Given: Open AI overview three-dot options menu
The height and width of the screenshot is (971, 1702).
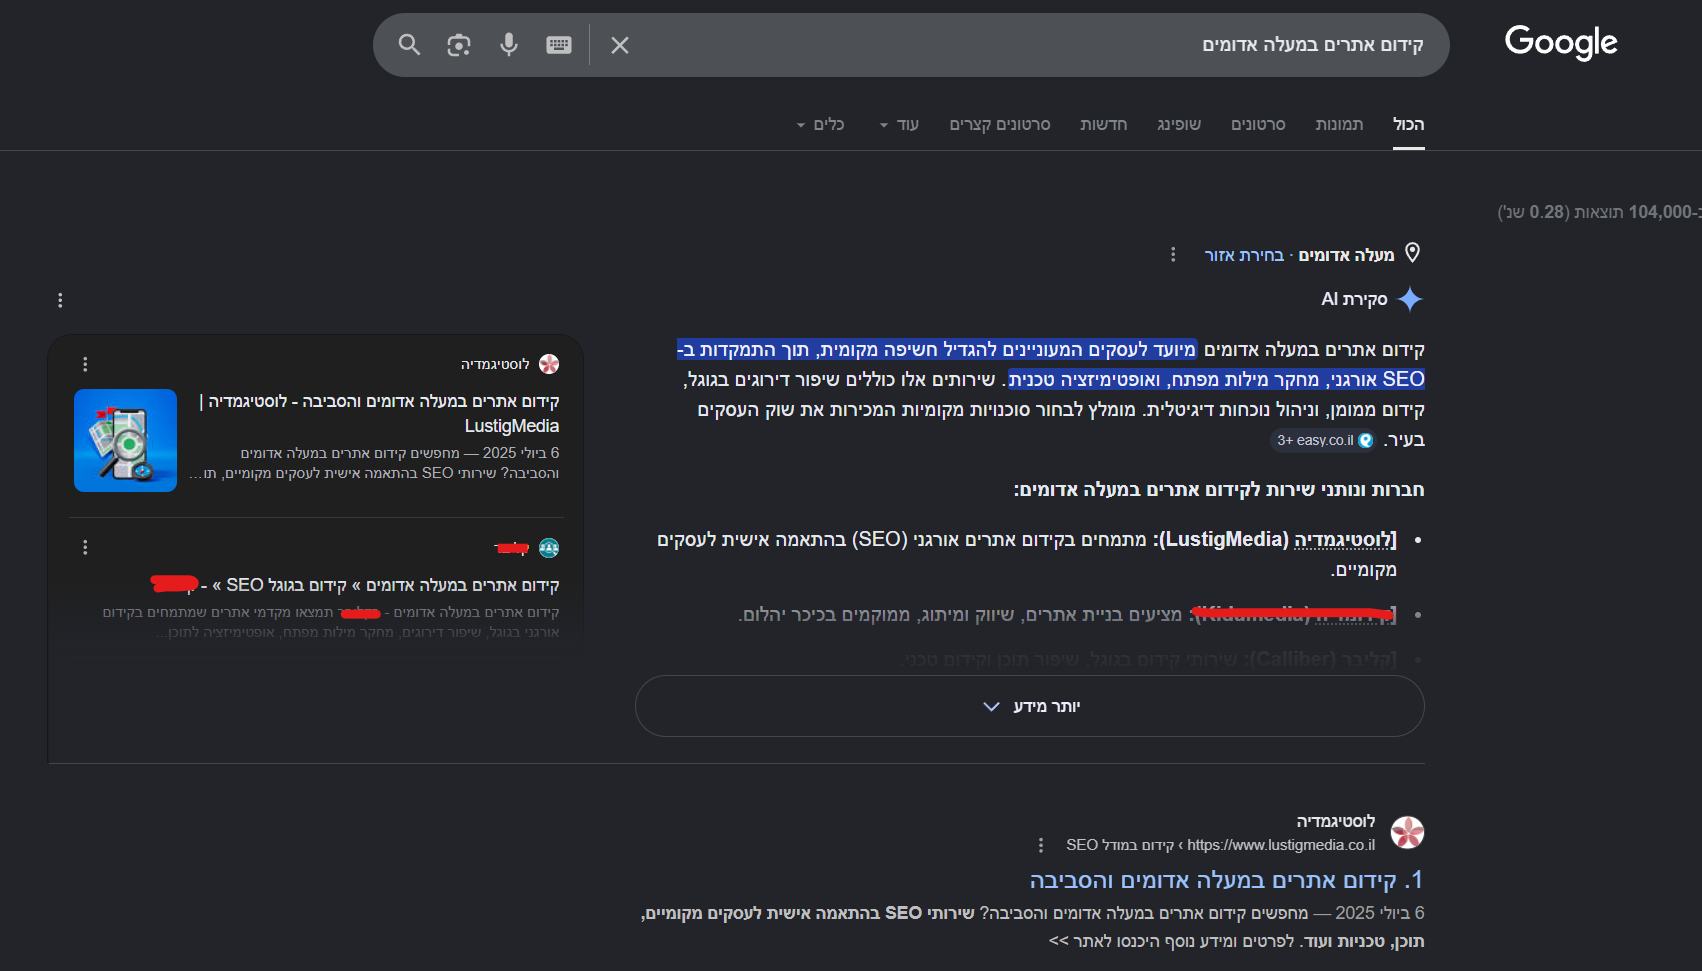Looking at the screenshot, I should point(60,300).
